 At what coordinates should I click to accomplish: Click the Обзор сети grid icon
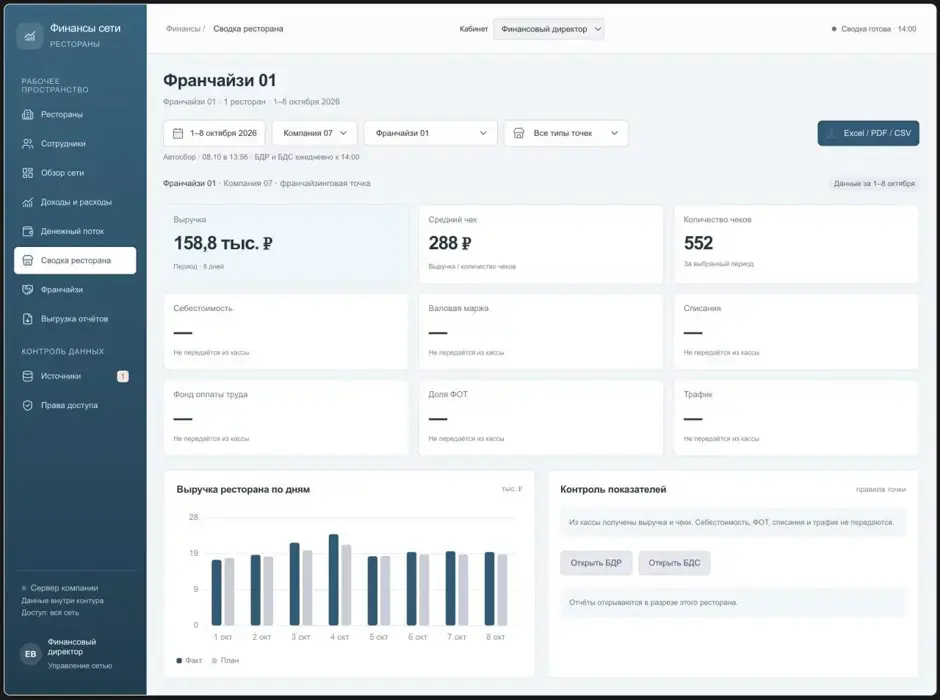point(28,173)
